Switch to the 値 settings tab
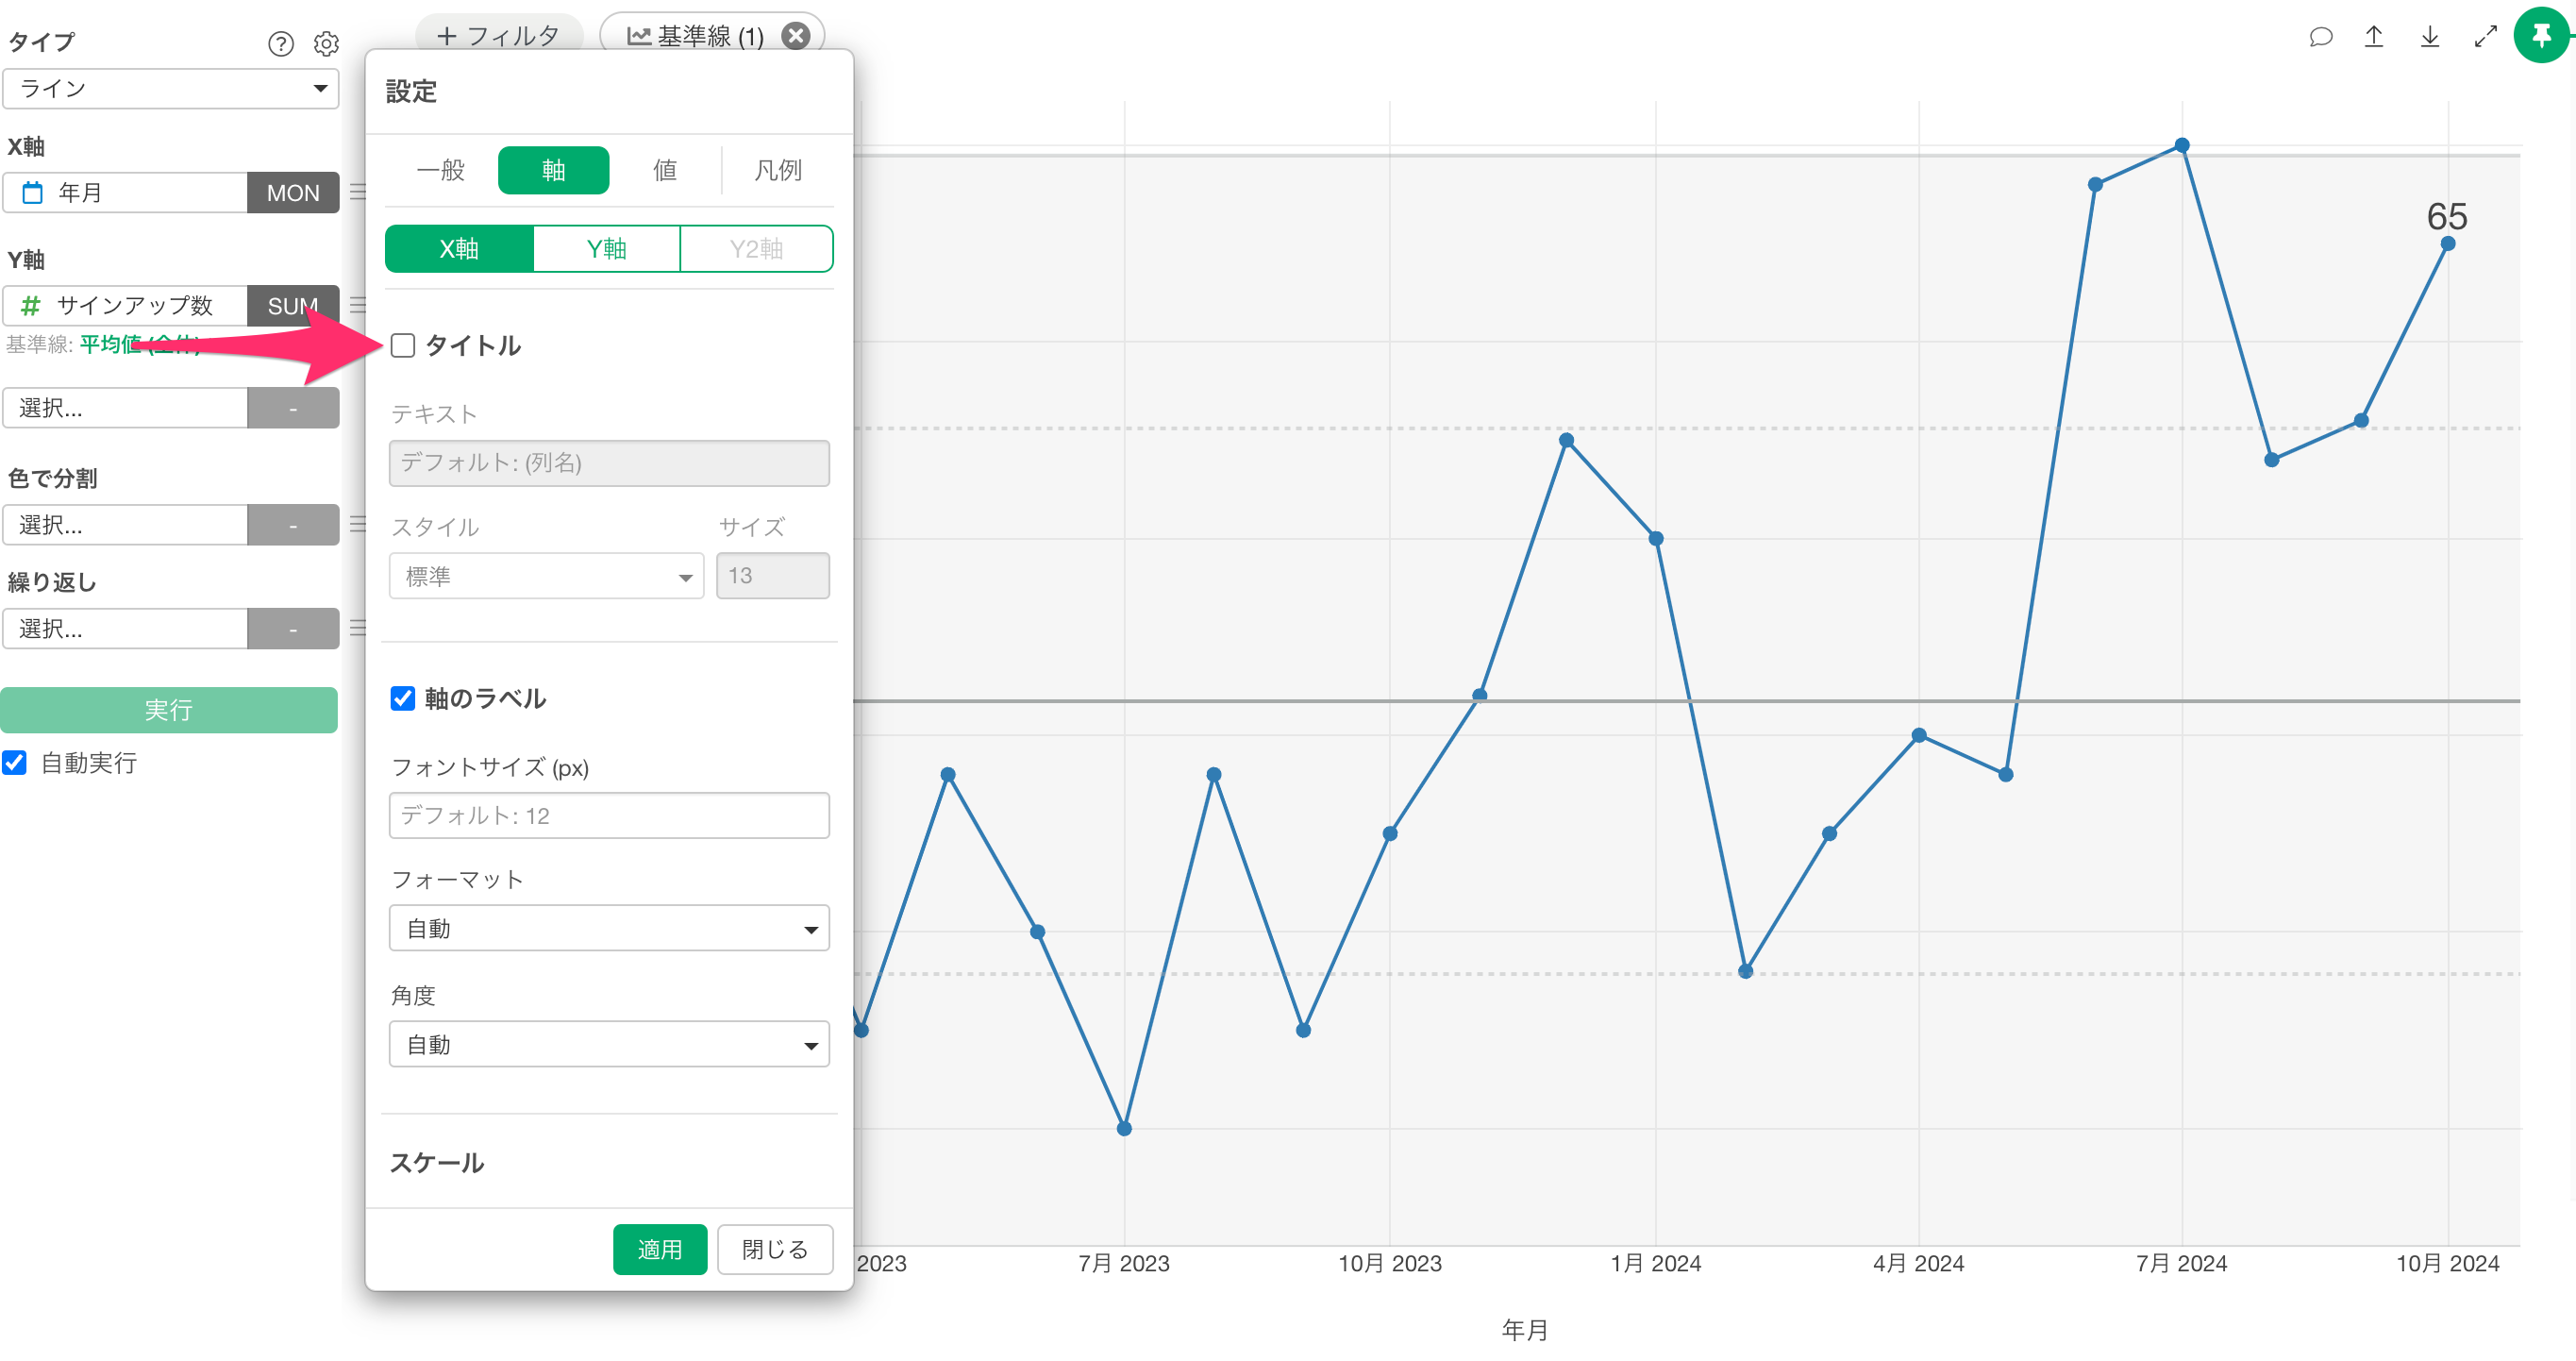Image resolution: width=2576 pixels, height=1361 pixels. [665, 170]
